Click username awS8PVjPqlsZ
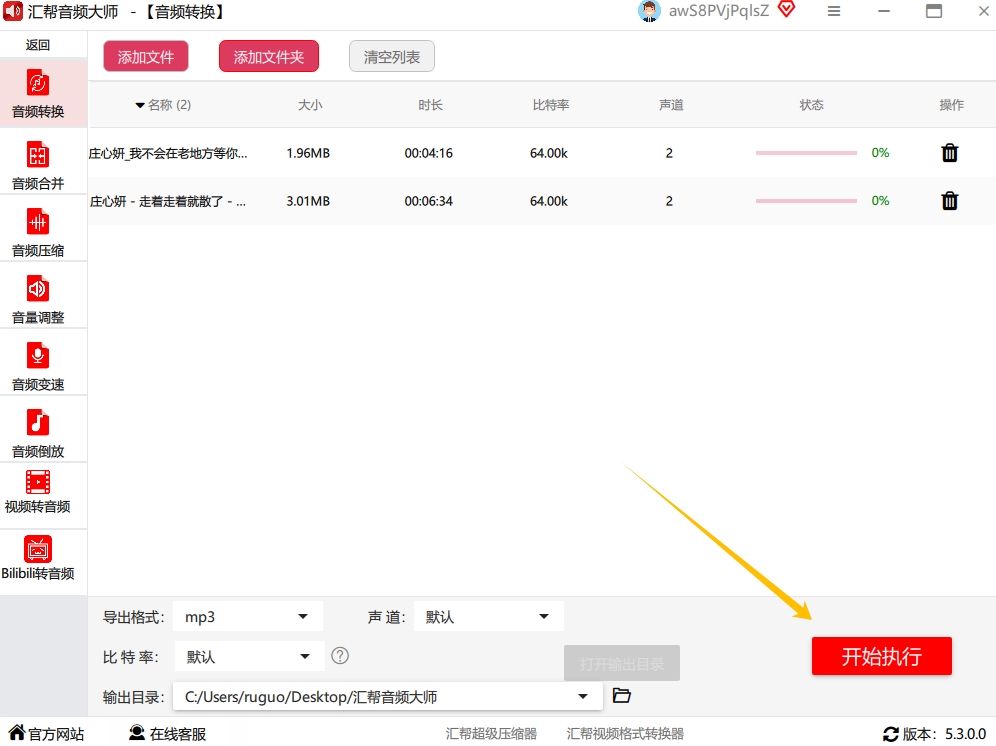996x746 pixels. point(719,11)
